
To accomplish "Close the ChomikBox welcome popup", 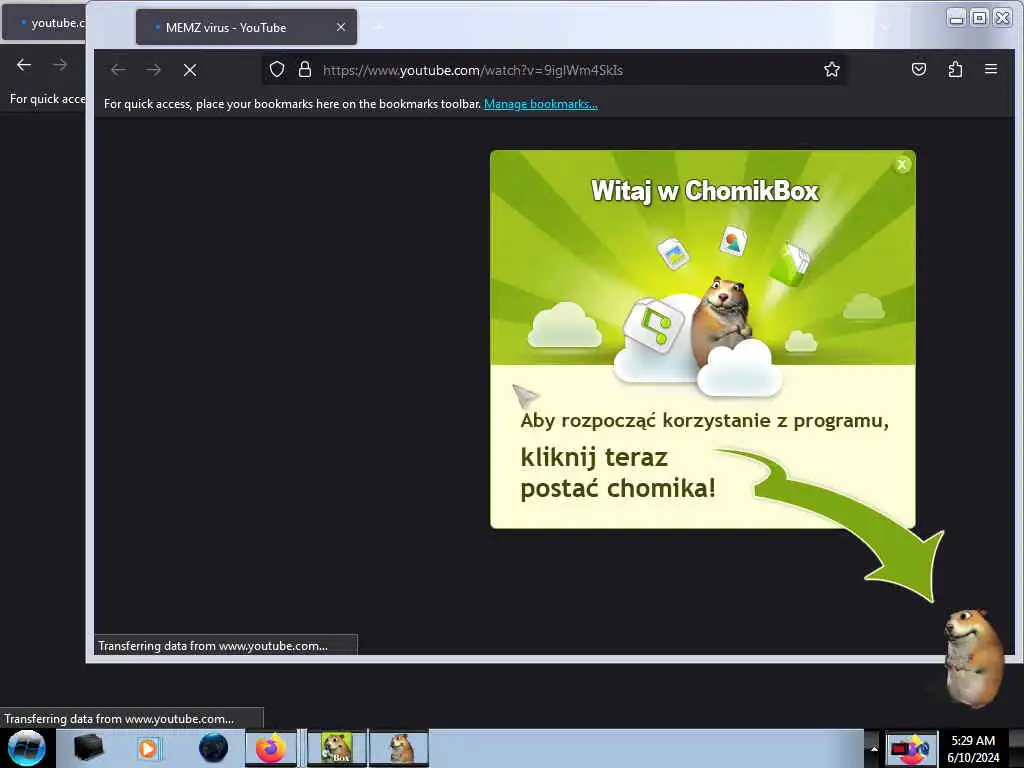I will [902, 165].
